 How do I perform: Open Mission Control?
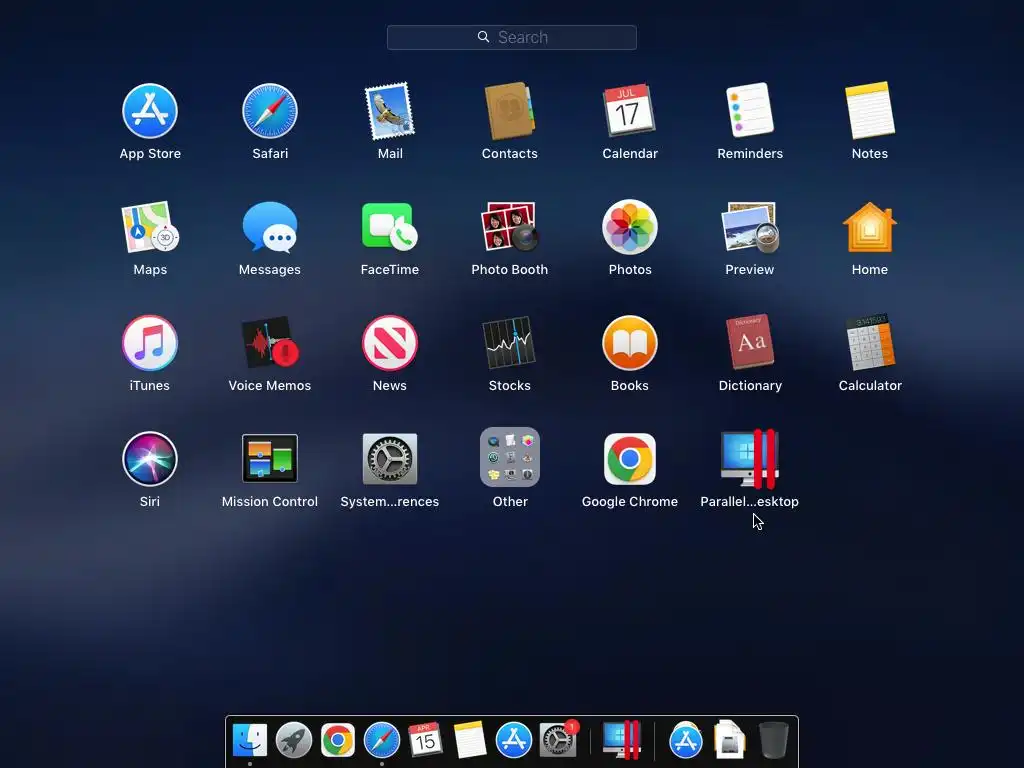tap(270, 458)
